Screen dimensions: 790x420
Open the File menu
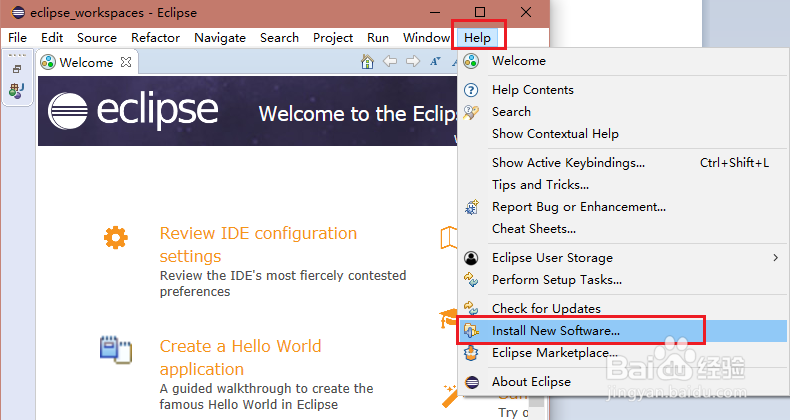pos(18,38)
